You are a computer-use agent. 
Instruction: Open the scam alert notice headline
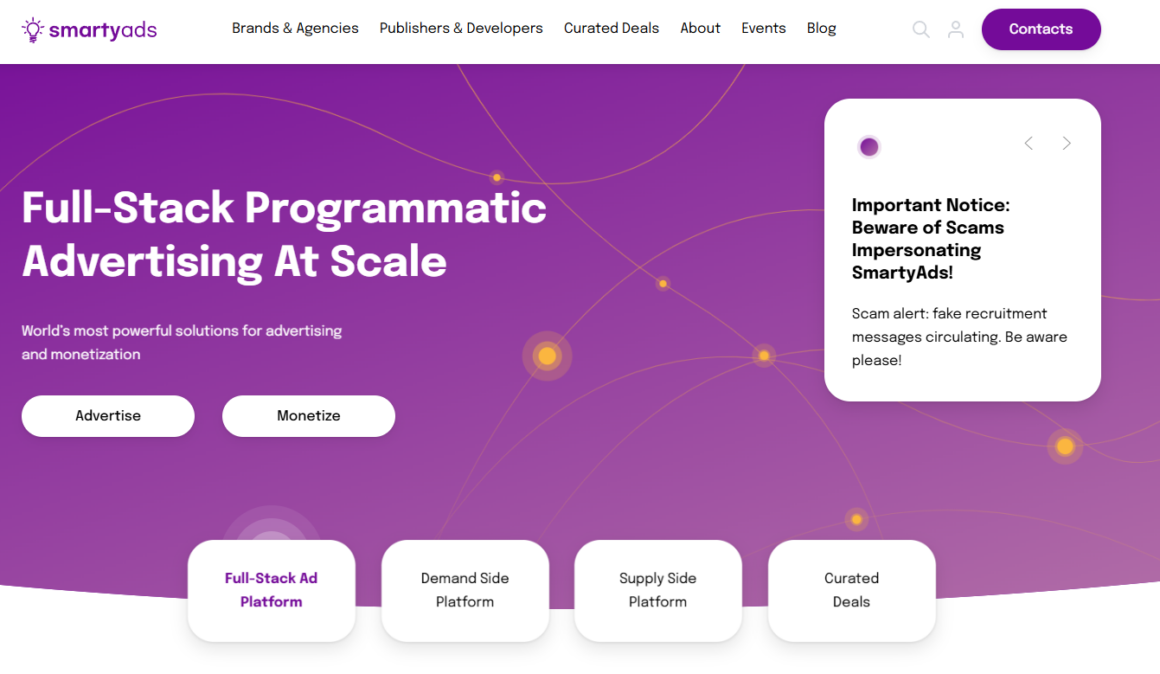click(x=930, y=239)
